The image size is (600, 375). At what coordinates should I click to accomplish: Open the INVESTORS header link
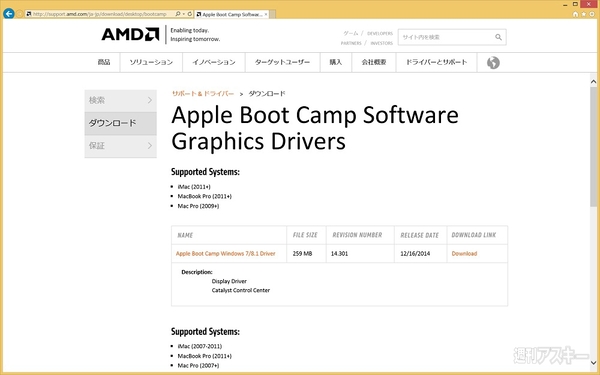(x=382, y=43)
